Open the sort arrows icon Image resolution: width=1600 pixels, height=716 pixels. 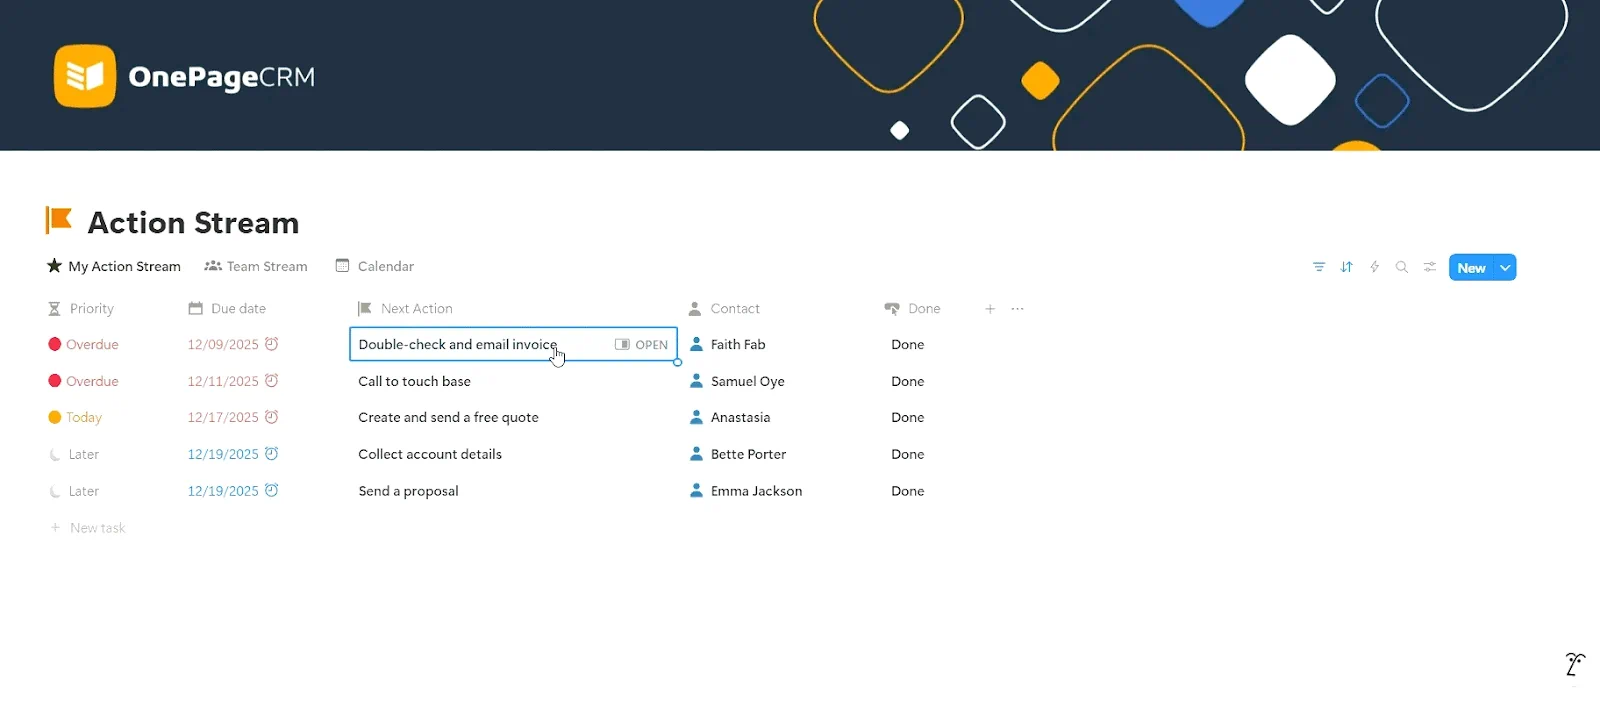tap(1347, 267)
